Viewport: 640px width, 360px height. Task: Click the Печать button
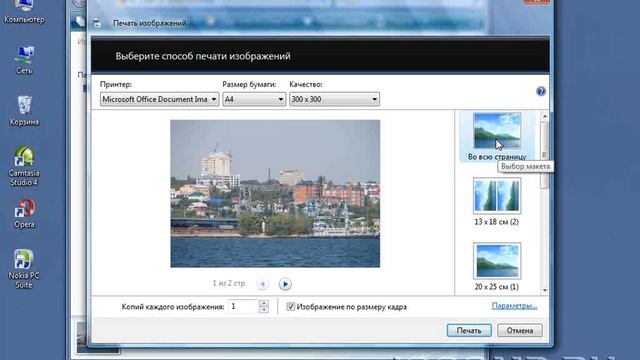pyautogui.click(x=469, y=330)
